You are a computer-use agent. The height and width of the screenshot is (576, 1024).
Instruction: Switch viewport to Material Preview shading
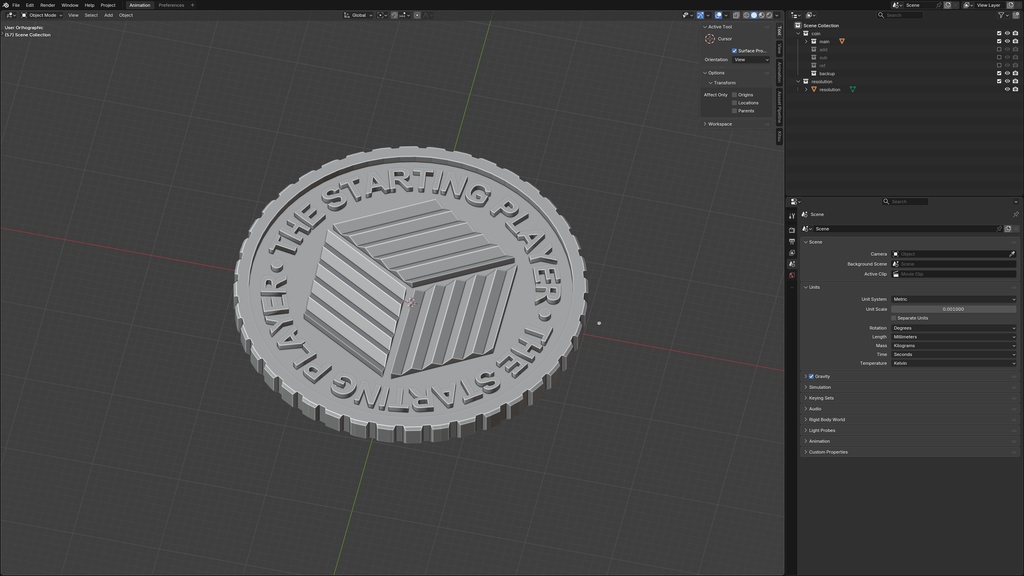point(761,15)
